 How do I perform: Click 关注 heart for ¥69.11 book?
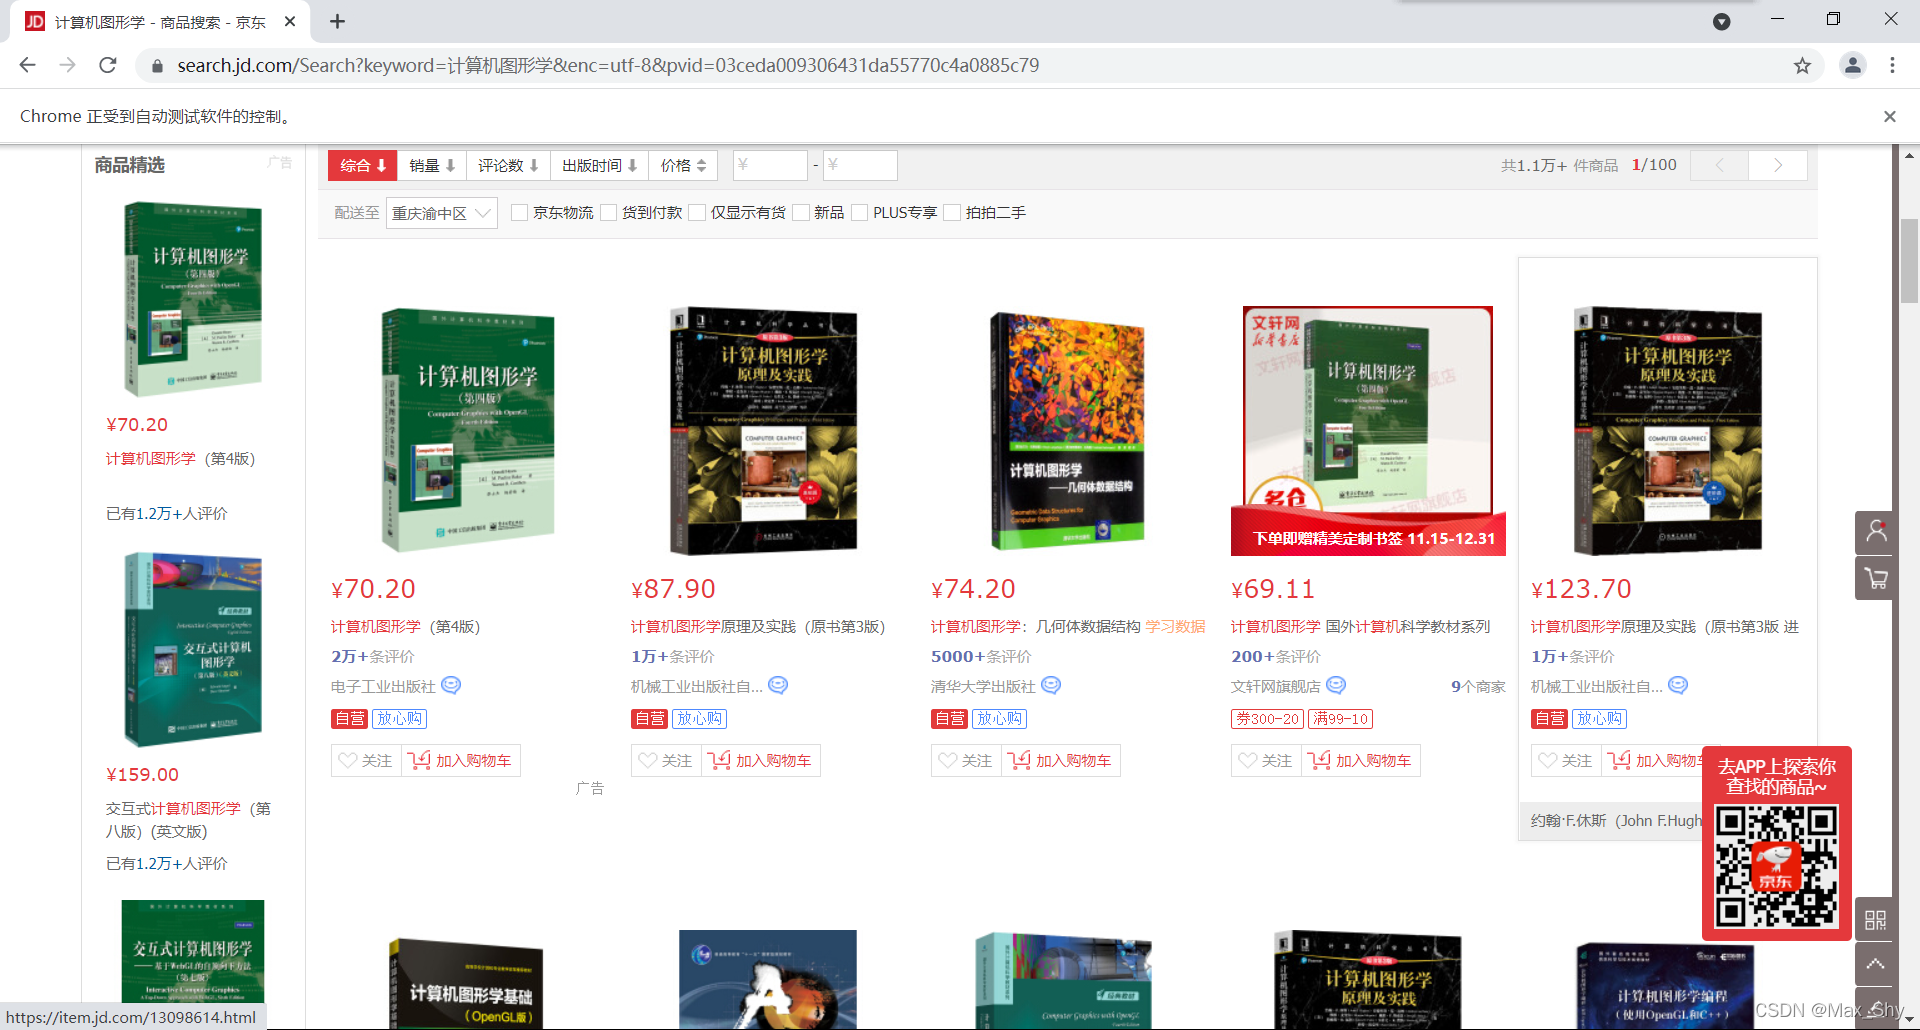coord(1266,761)
